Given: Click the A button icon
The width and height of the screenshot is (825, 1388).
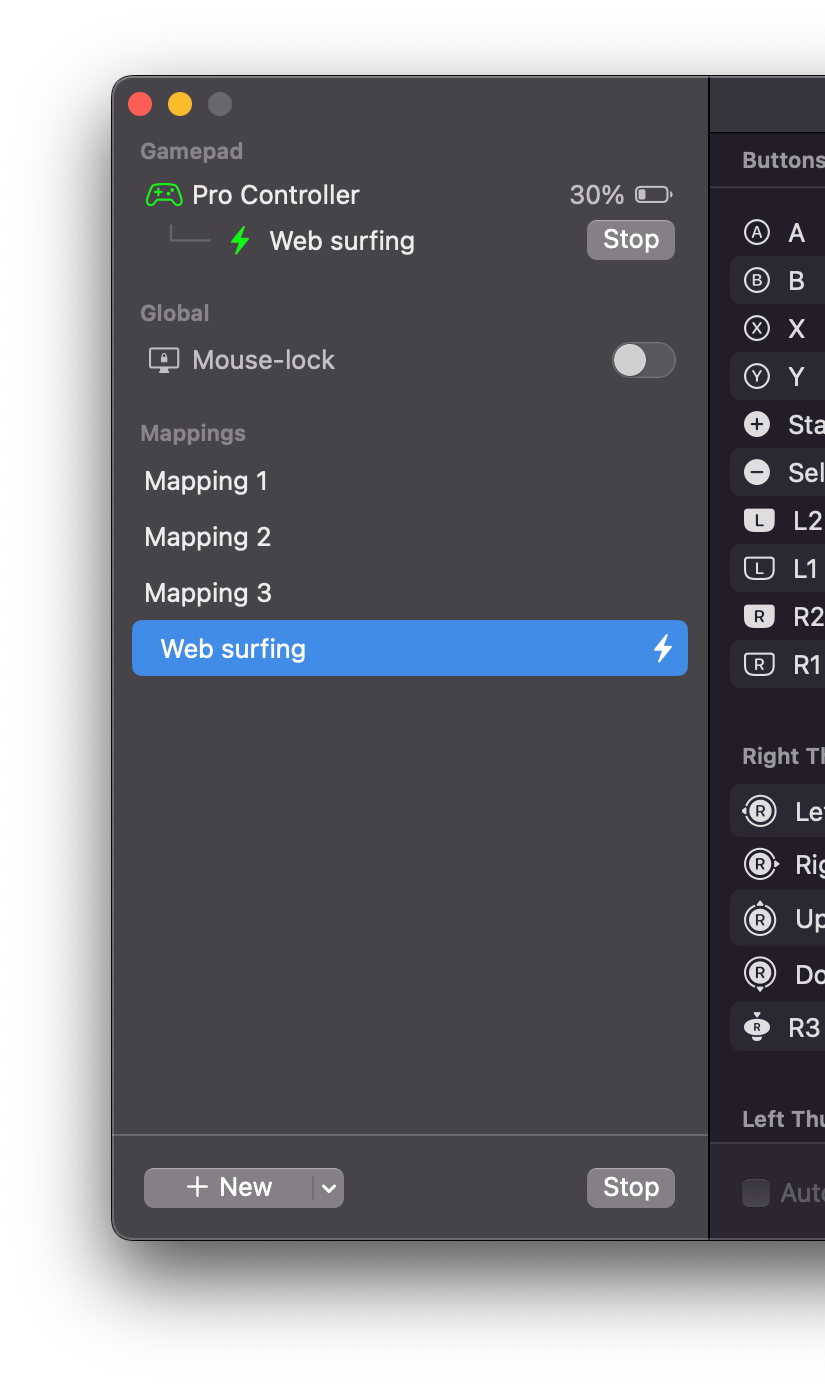Looking at the screenshot, I should [x=757, y=233].
